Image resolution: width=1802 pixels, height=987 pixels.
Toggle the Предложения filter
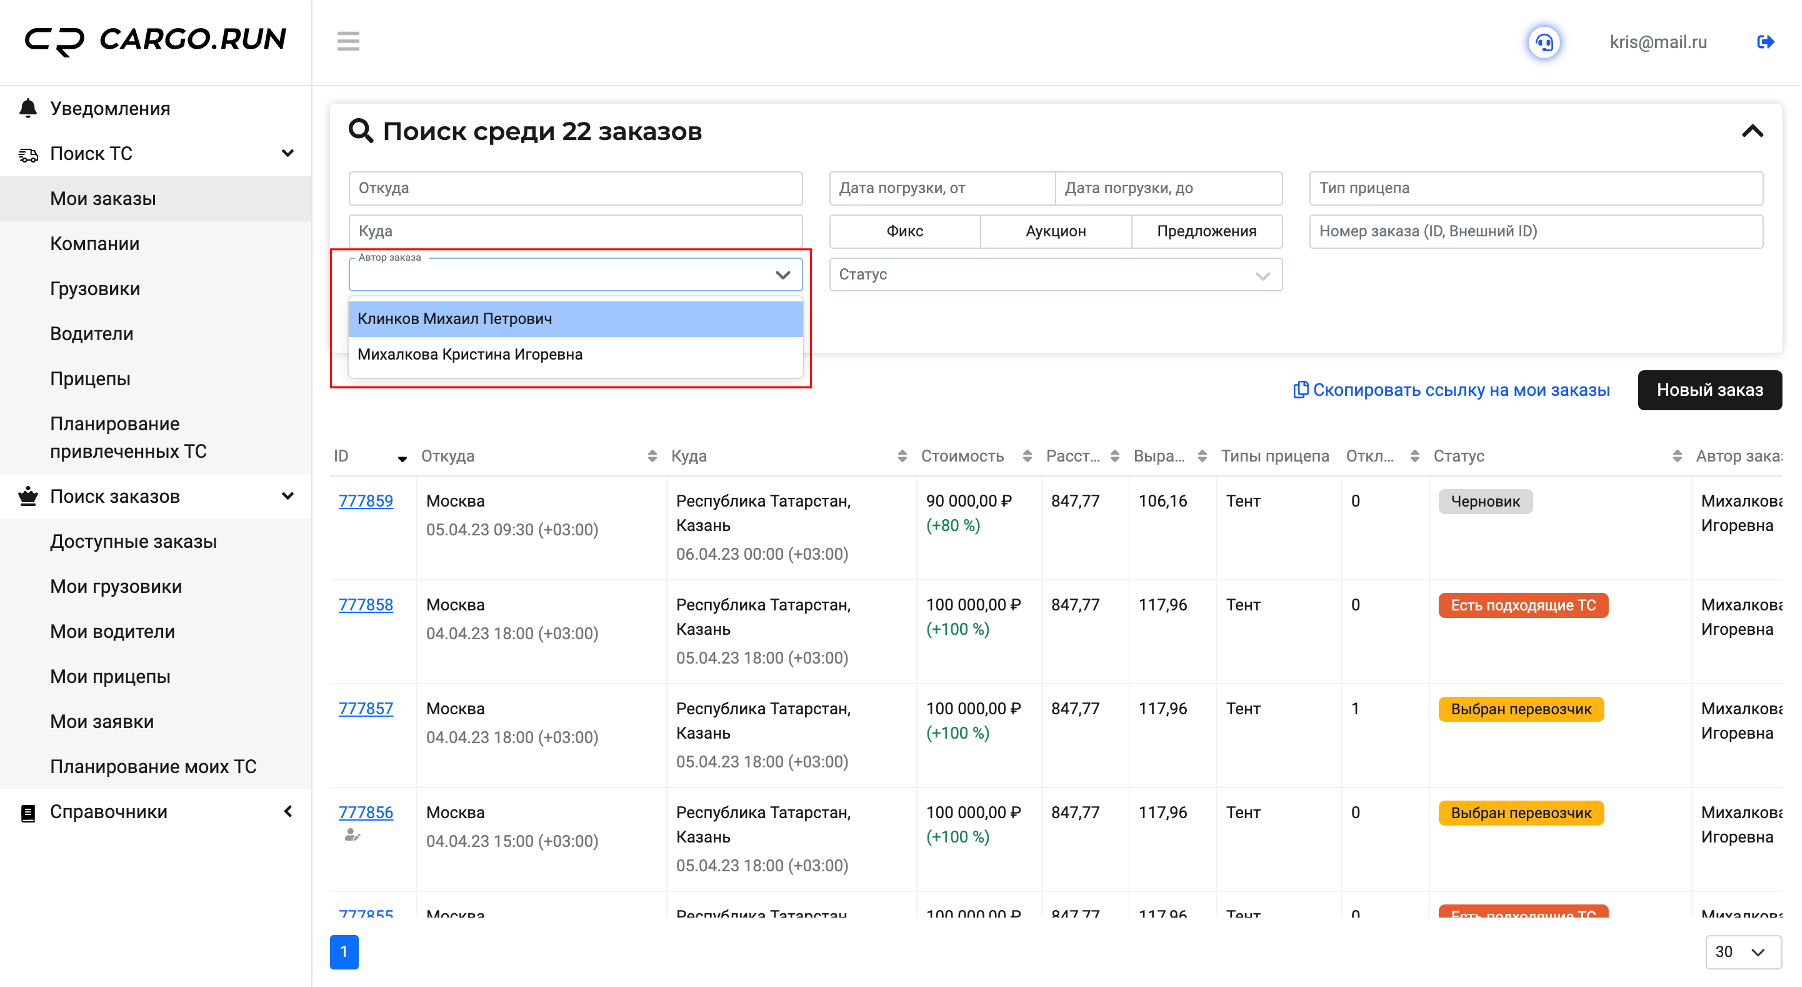click(x=1207, y=231)
